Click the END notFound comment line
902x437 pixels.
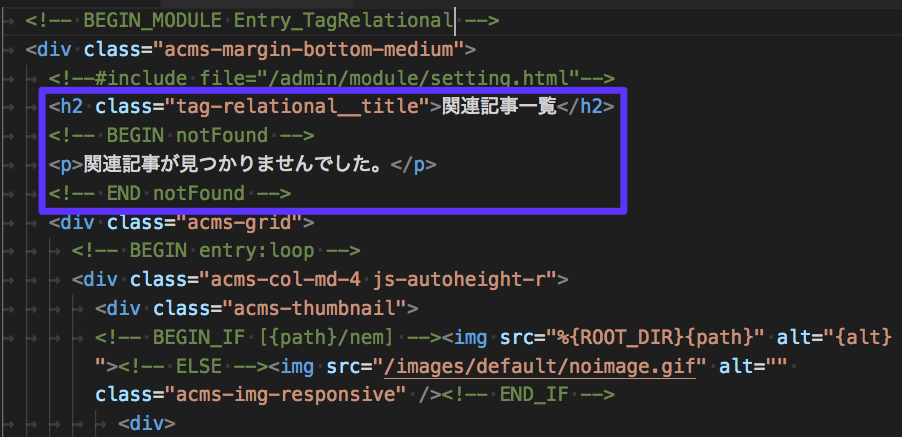coord(170,192)
